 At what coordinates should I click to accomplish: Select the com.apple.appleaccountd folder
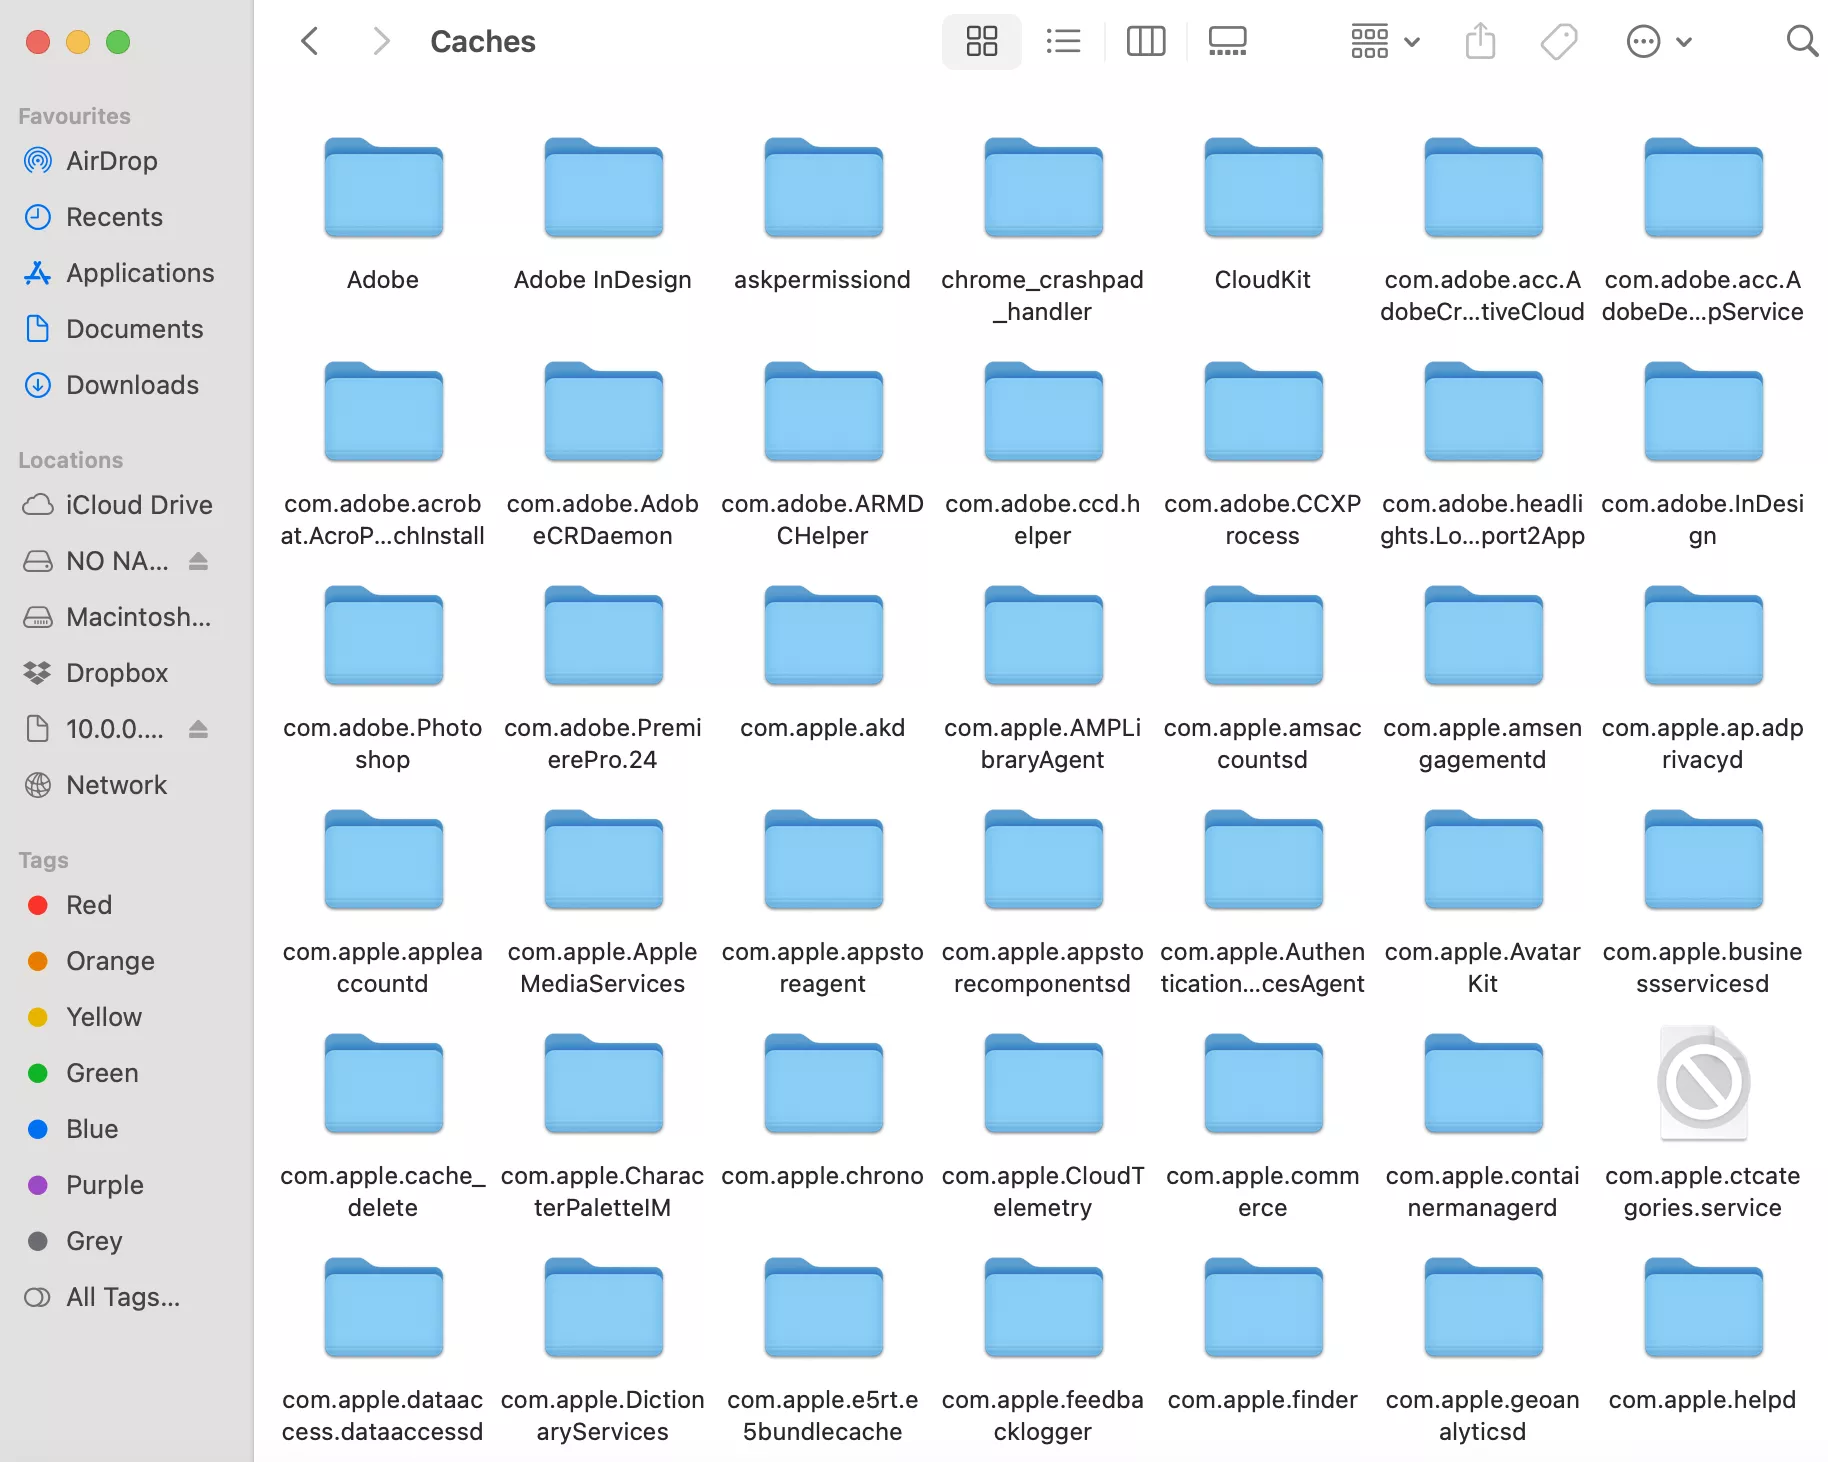point(383,860)
